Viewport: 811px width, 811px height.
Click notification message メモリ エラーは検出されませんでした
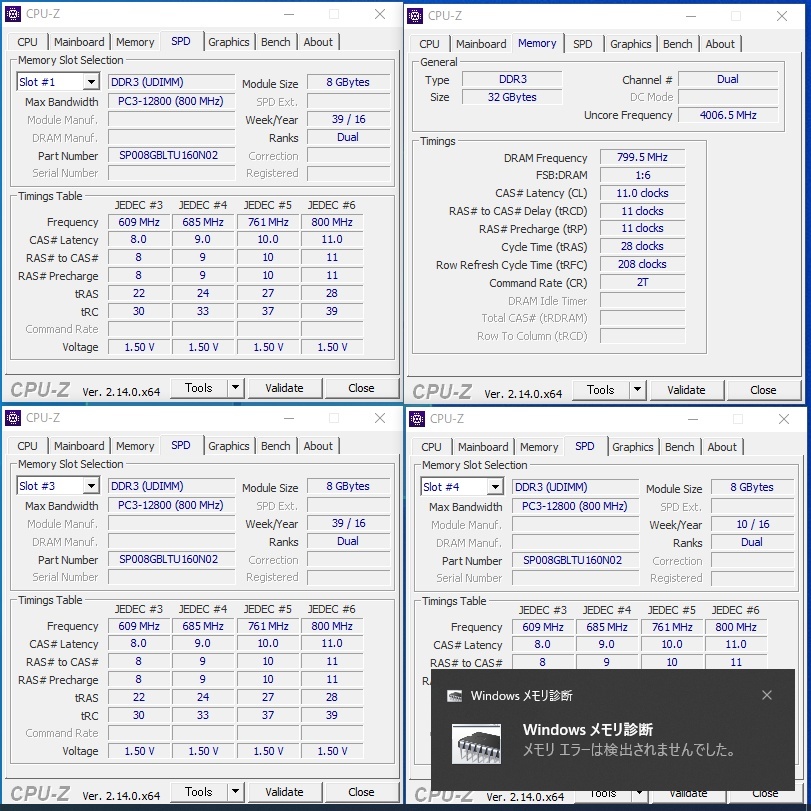click(x=629, y=750)
